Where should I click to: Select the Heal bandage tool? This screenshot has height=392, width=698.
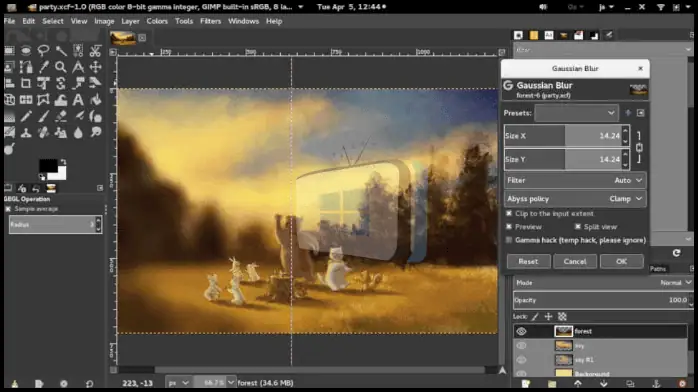43,133
